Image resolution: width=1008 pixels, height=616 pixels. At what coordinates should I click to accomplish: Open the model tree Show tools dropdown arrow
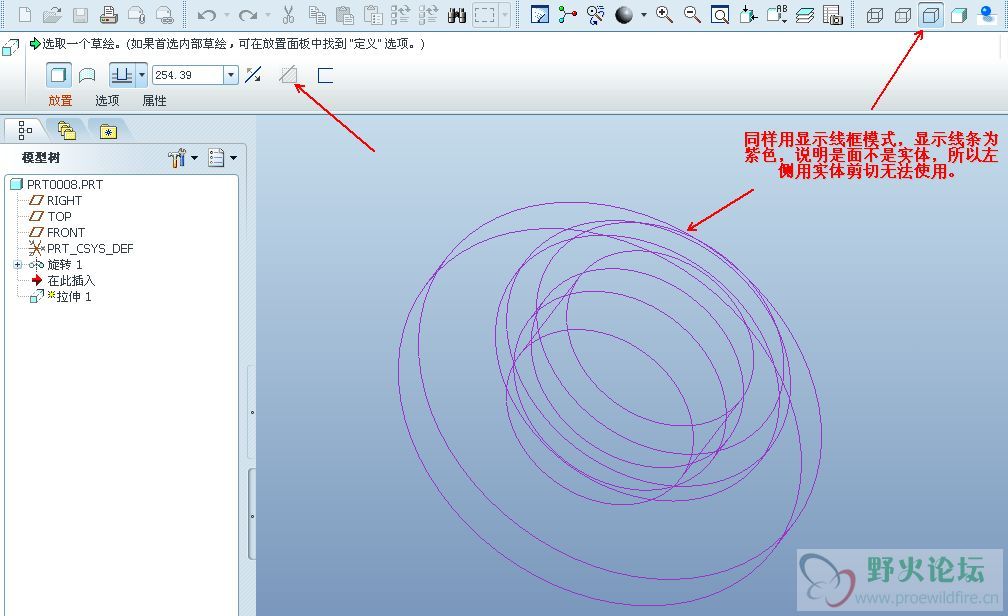tap(194, 158)
